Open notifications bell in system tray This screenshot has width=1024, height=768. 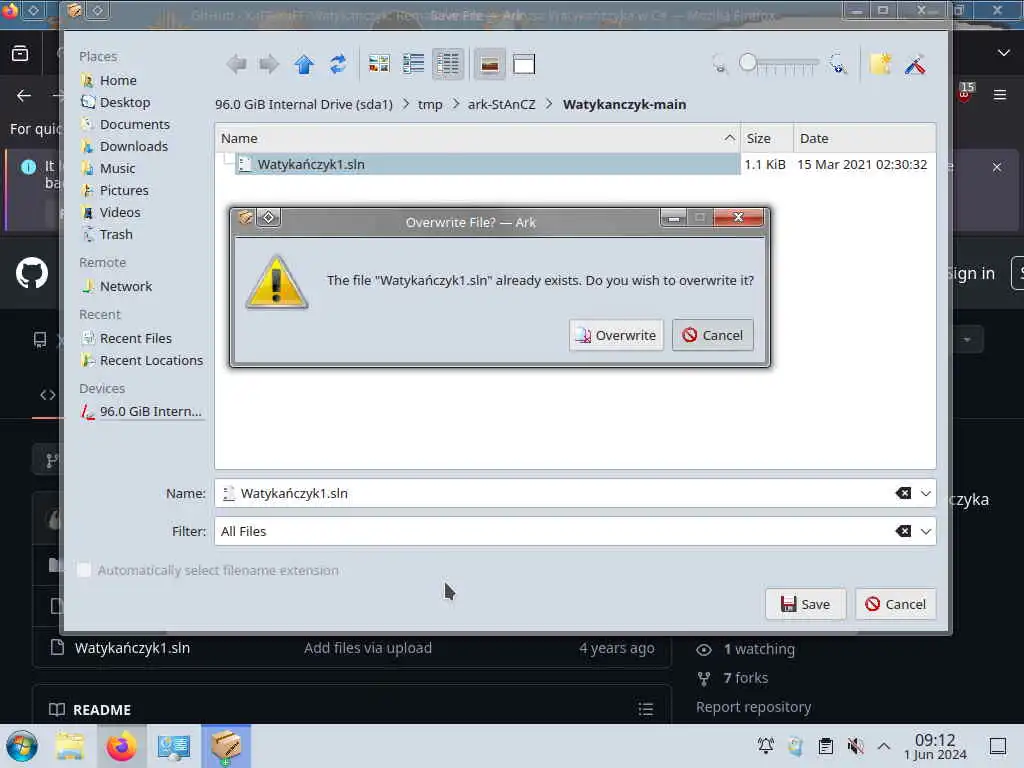[x=765, y=746]
